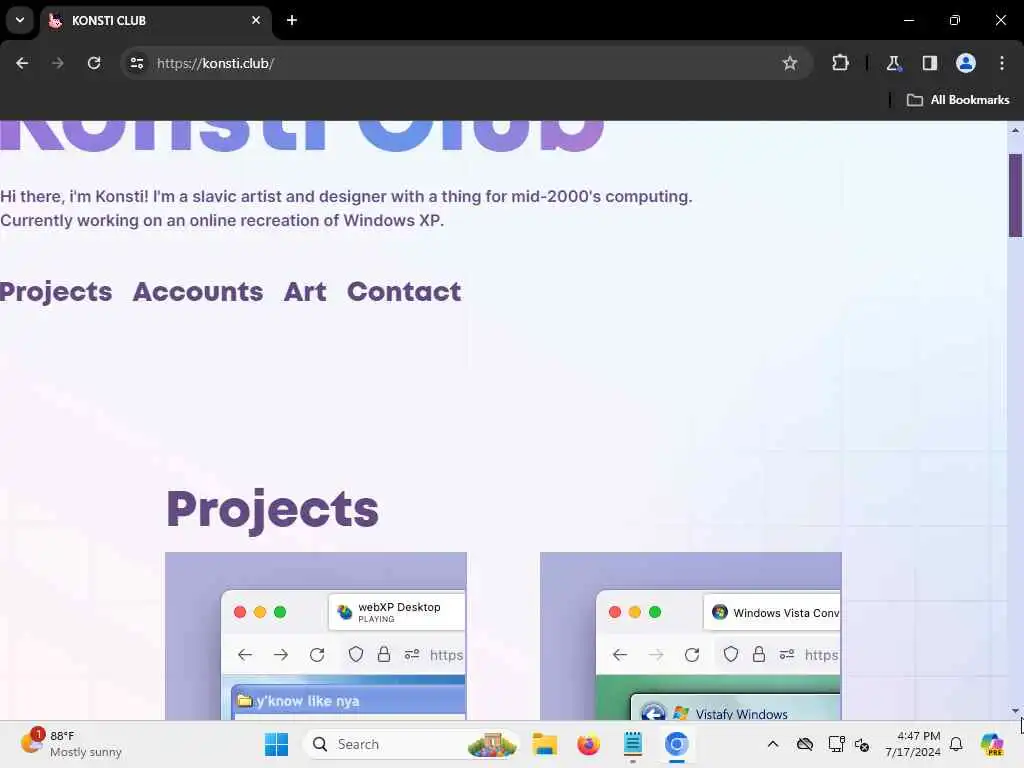This screenshot has height=768, width=1024.
Task: Close the KONSTI CLUB tab
Action: 256,20
